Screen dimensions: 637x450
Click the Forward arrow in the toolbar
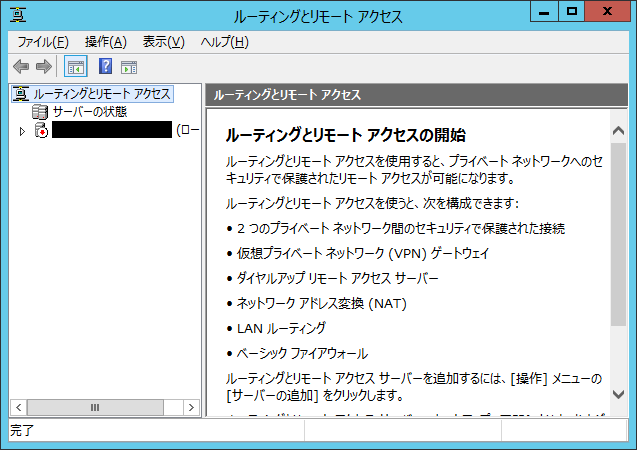(43, 67)
